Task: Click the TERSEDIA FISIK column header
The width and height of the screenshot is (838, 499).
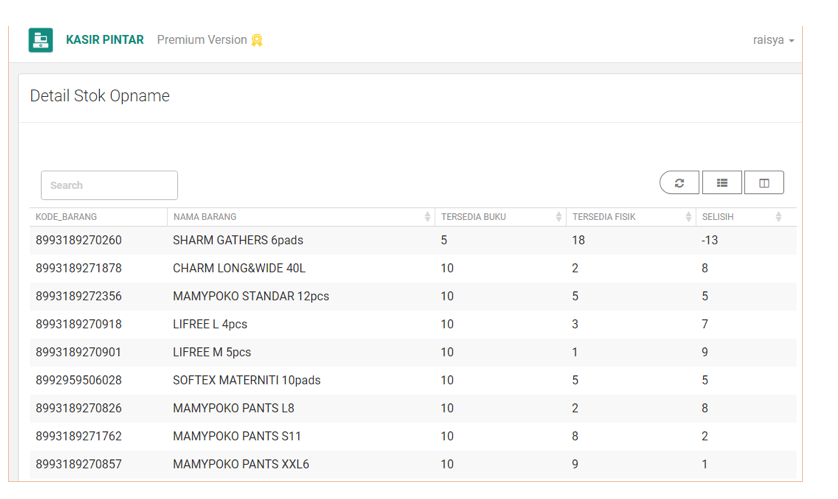Action: tap(604, 217)
